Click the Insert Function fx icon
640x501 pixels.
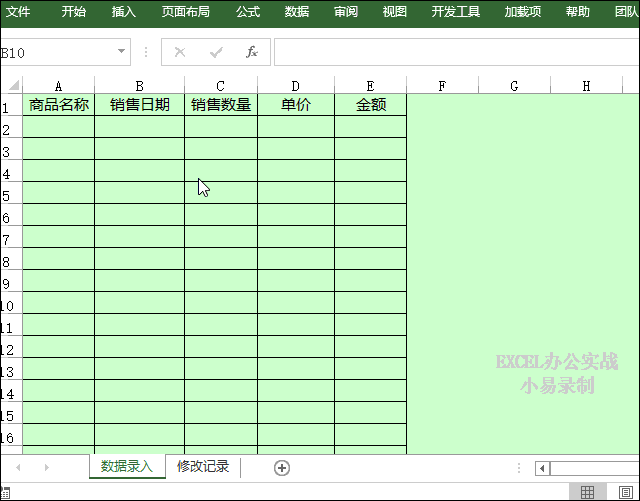tap(252, 52)
